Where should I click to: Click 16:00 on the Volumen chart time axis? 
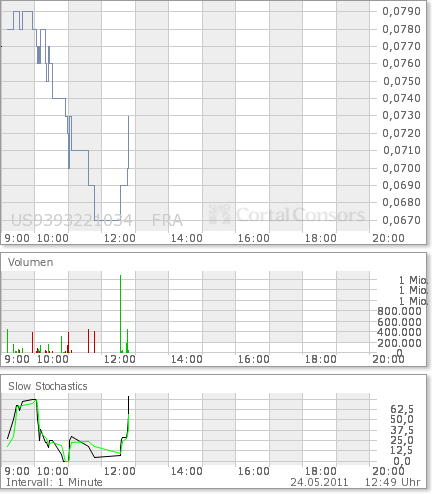(254, 359)
